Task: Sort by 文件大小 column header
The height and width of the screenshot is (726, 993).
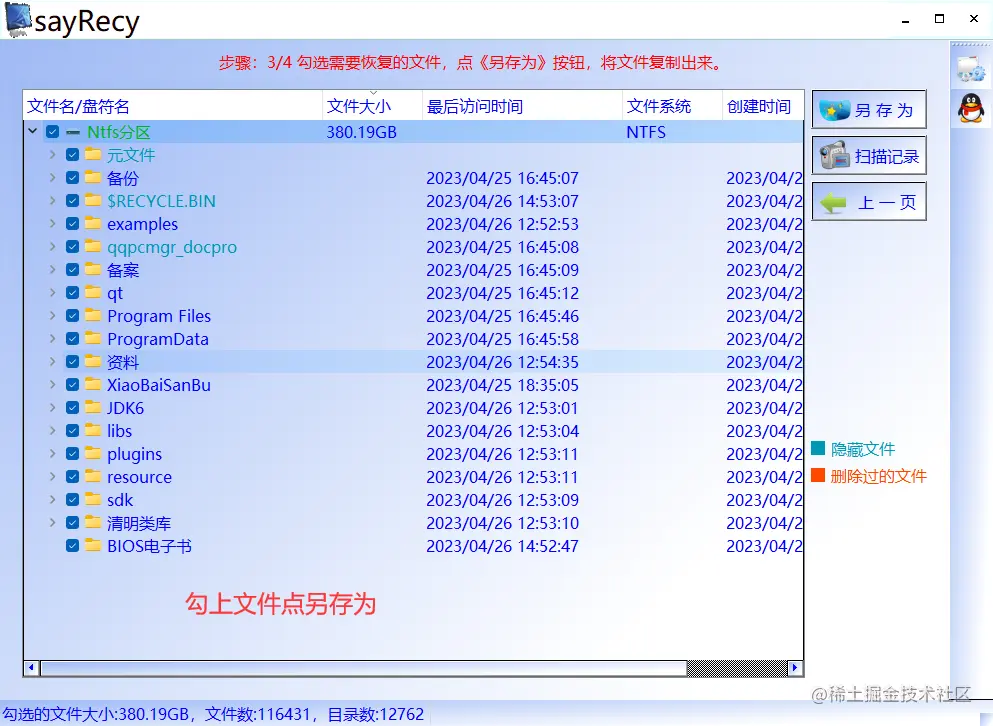Action: click(372, 106)
